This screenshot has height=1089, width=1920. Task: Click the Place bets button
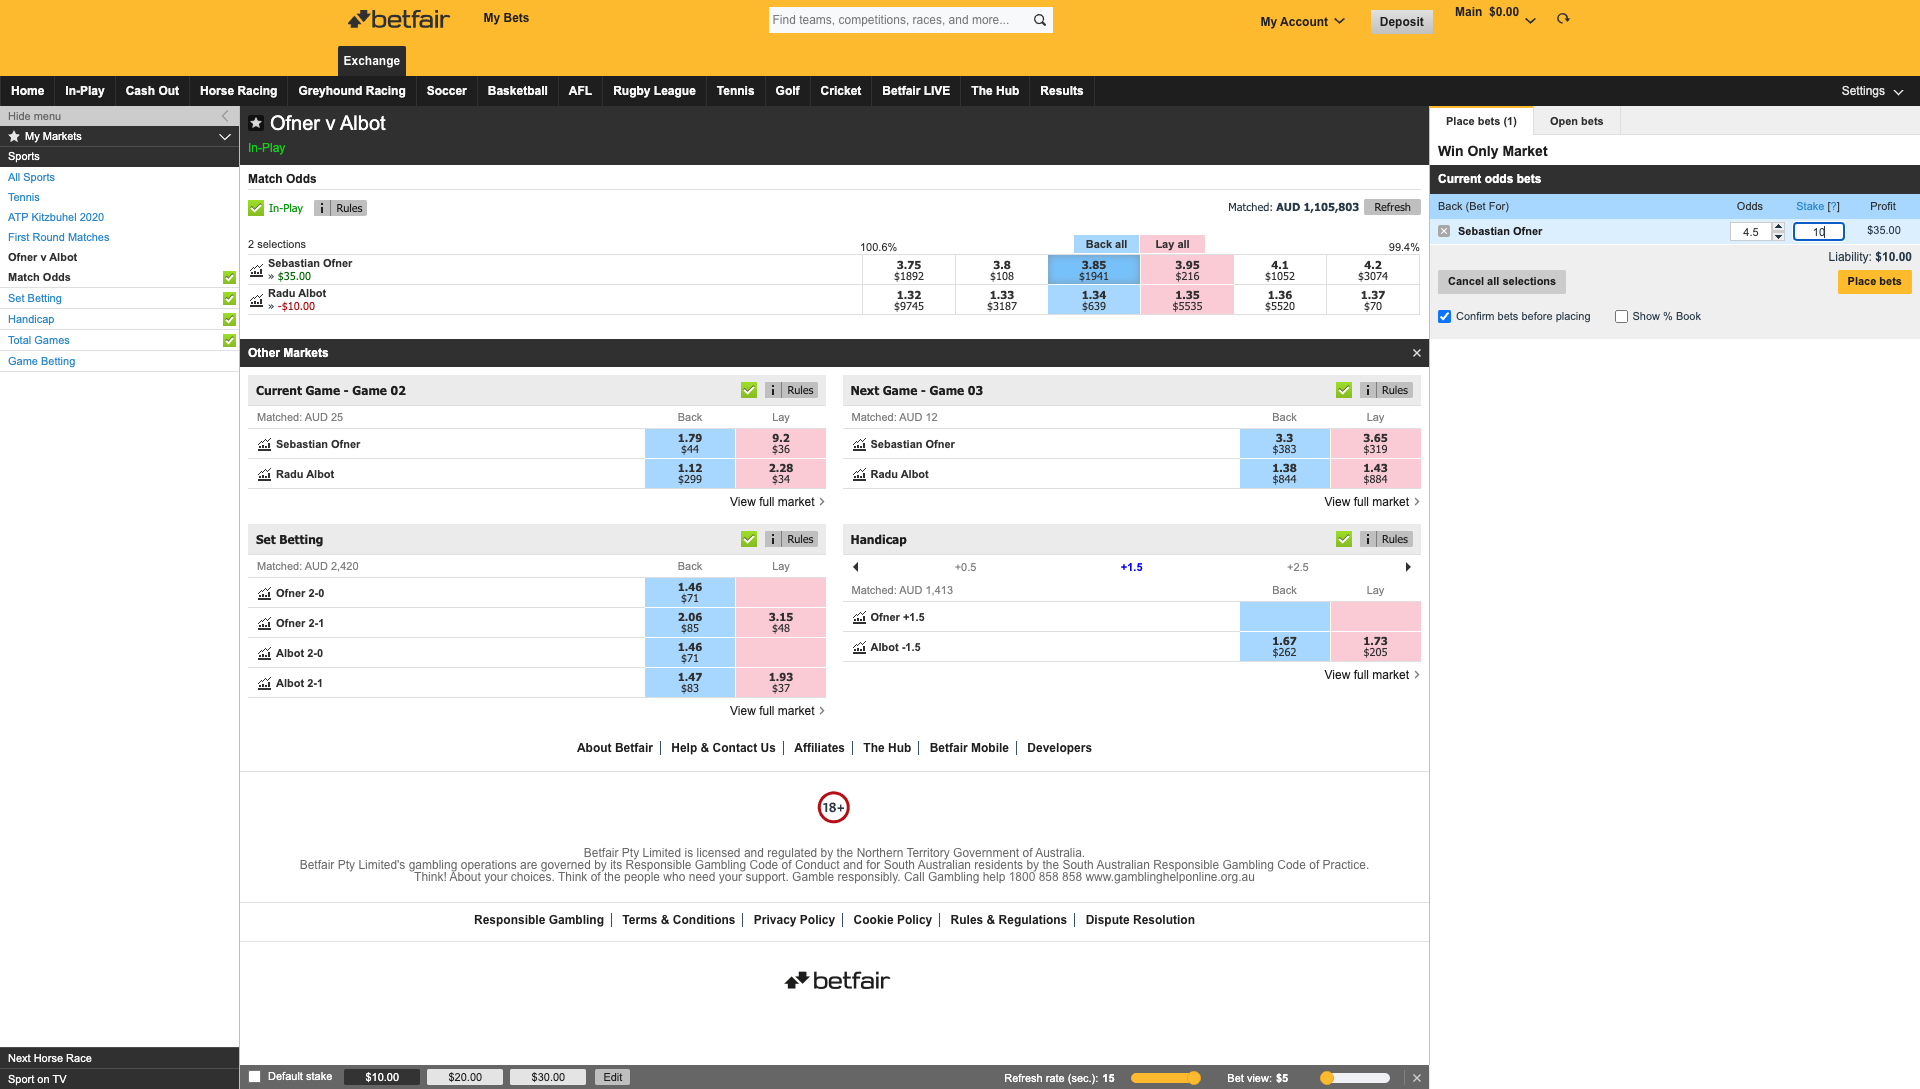[1874, 281]
